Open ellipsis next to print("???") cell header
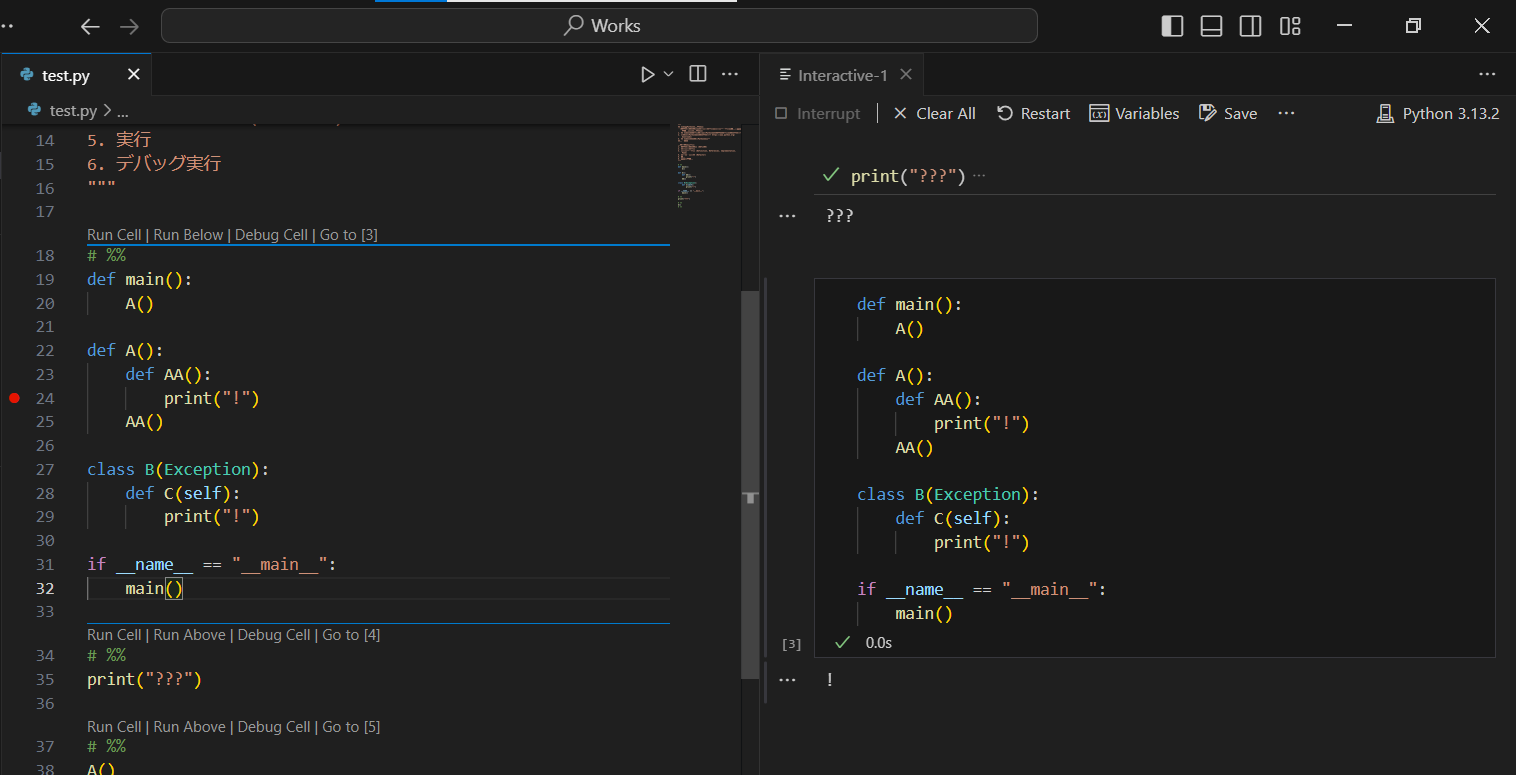The width and height of the screenshot is (1516, 775). [979, 176]
